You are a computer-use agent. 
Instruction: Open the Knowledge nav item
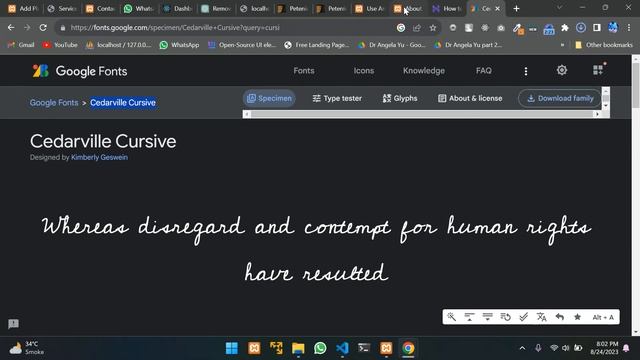(424, 71)
